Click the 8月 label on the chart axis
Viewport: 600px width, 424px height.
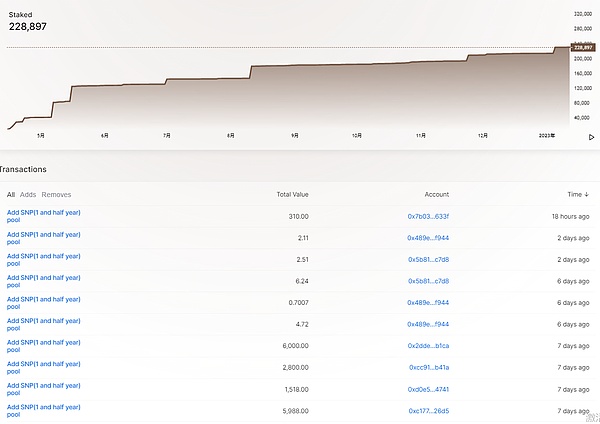(231, 134)
